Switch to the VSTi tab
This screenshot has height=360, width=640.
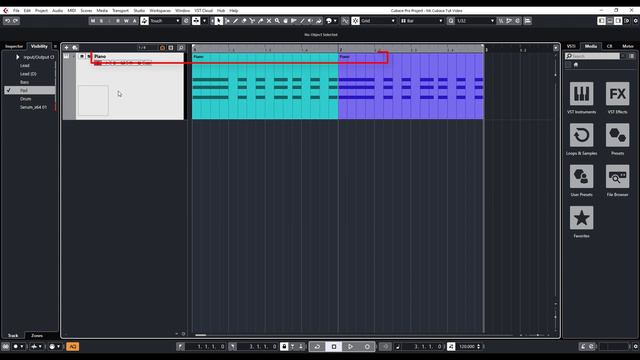point(571,46)
